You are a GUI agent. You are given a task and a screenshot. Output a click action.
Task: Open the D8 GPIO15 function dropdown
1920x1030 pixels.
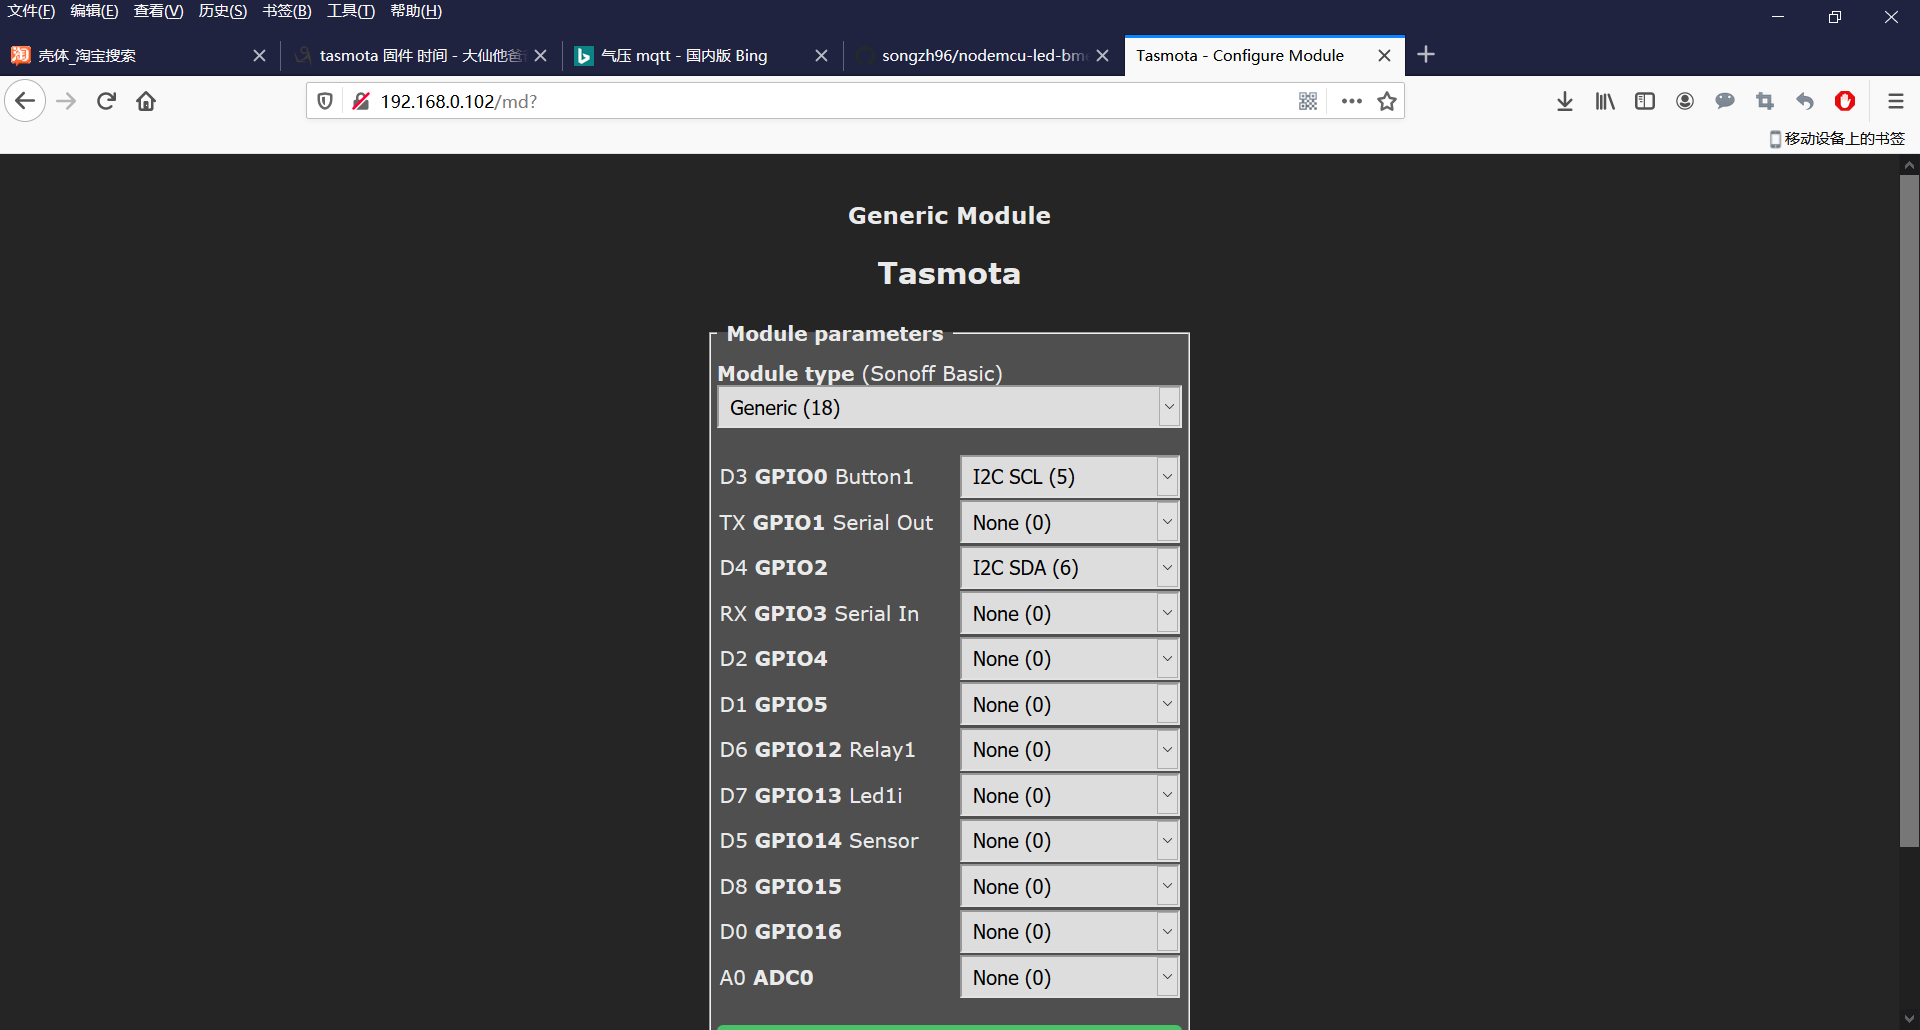1070,887
